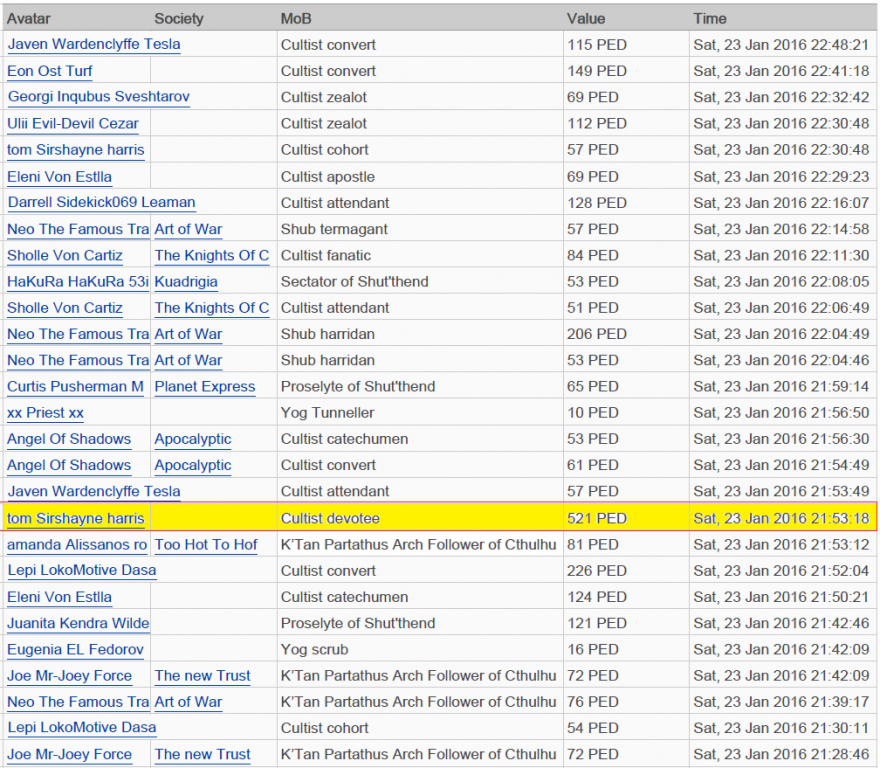Open tom Sirshayne harris in yellow highlighted row
Screen dimensions: 880x768
(x=75, y=518)
